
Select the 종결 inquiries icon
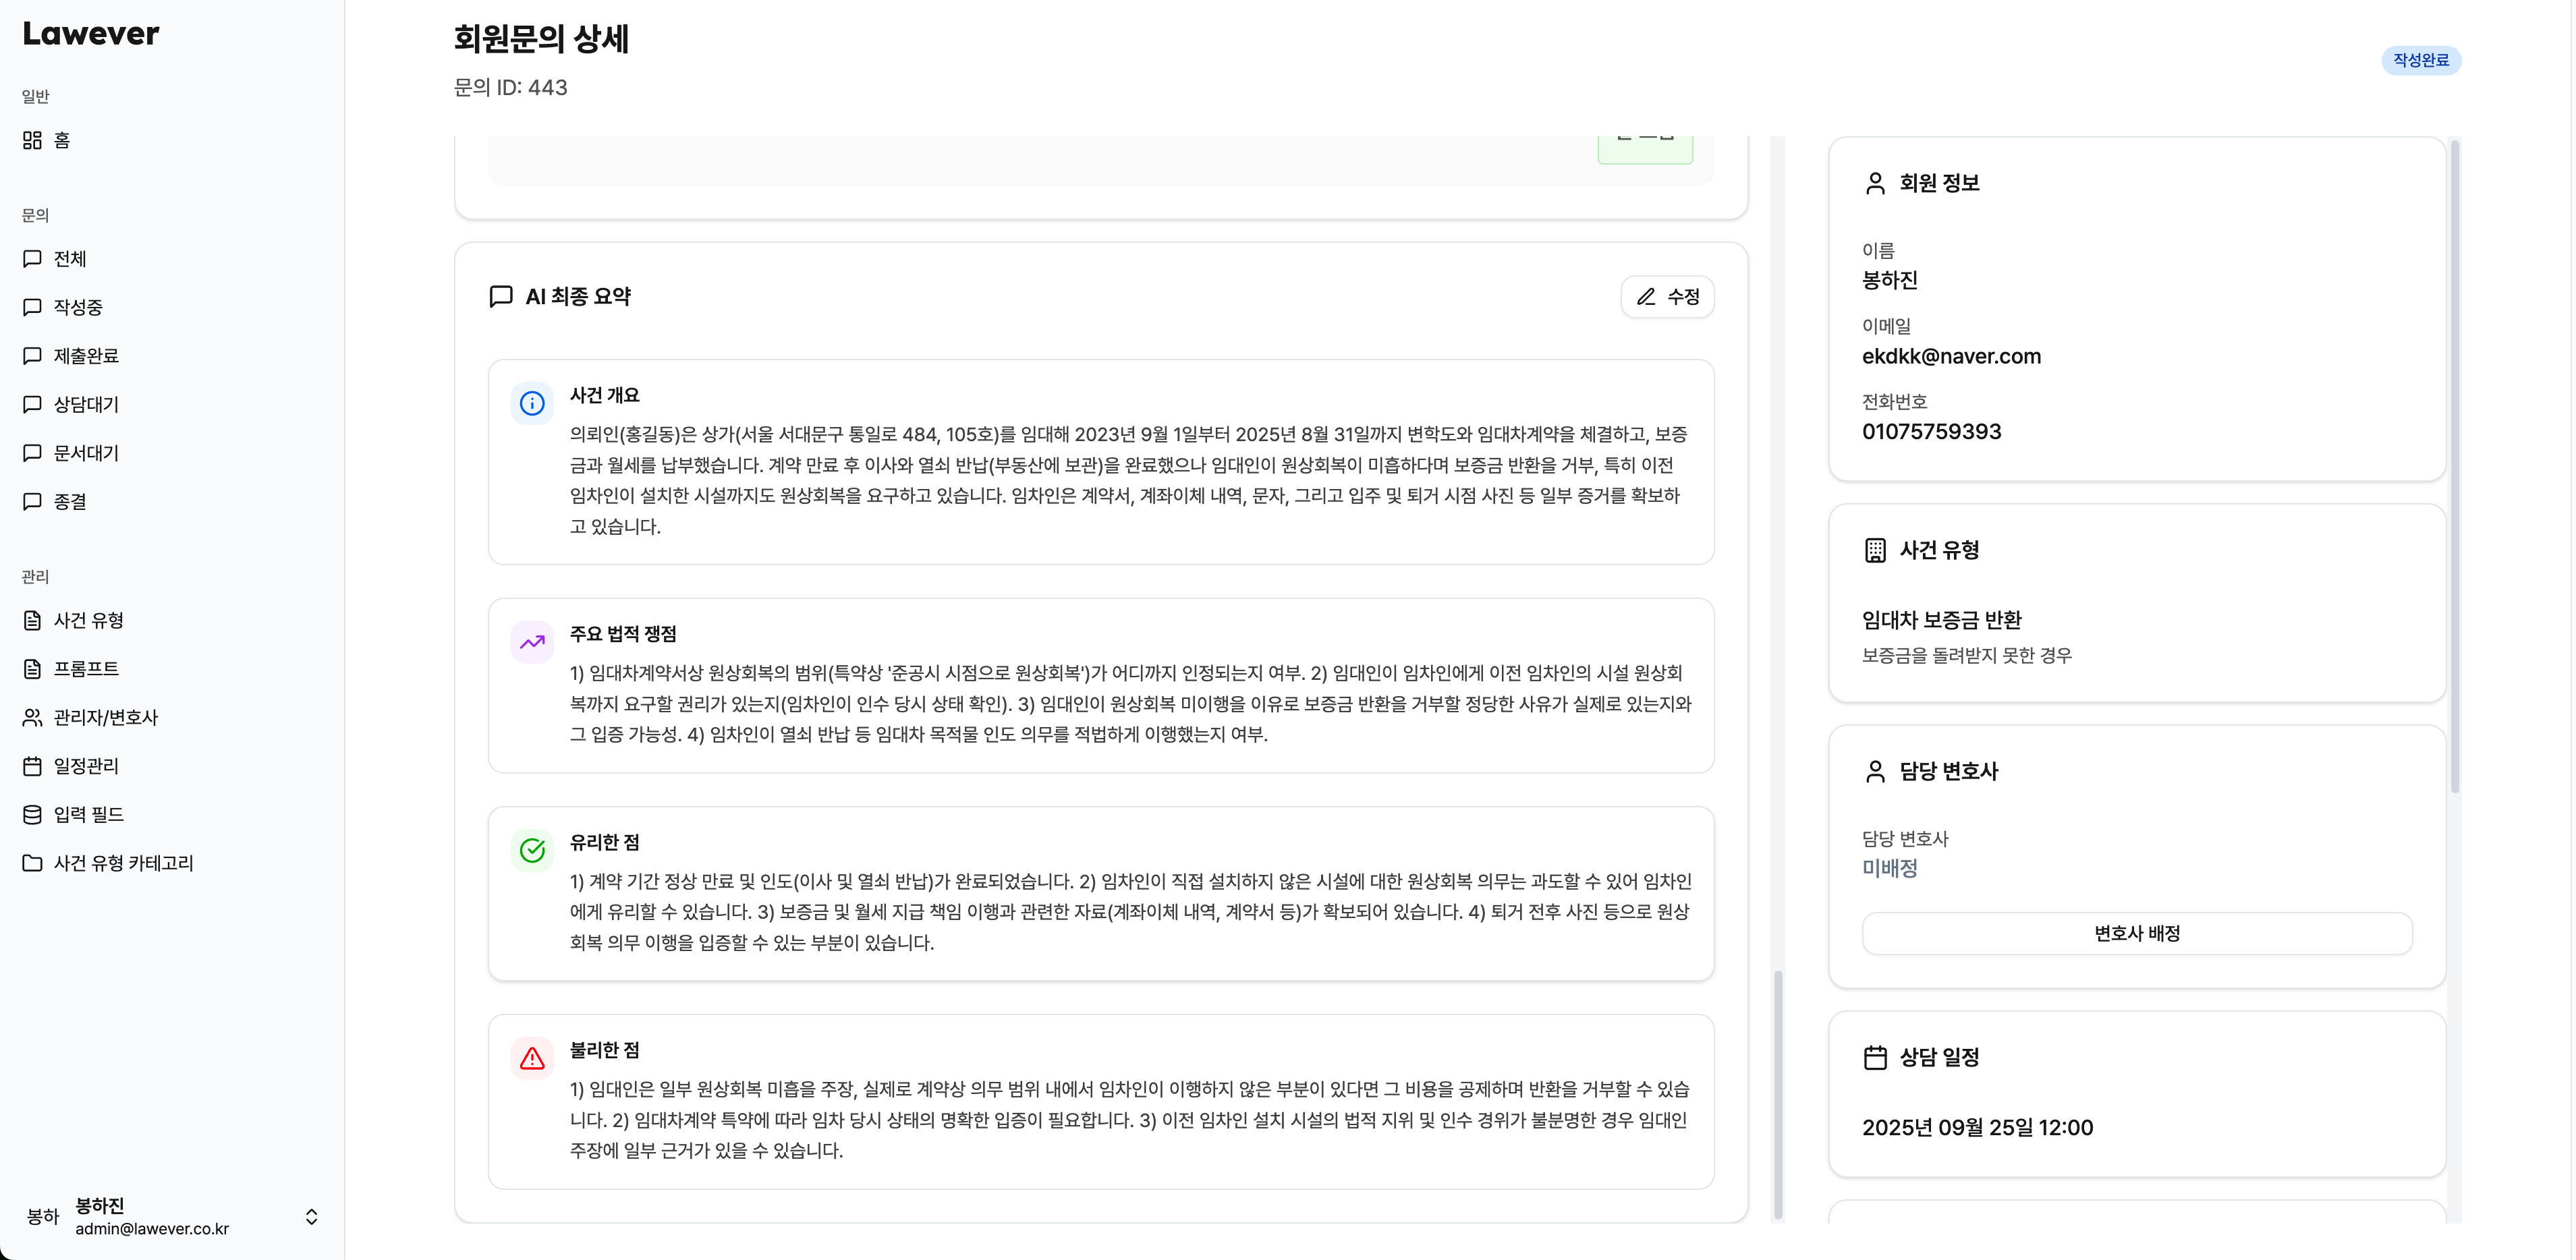[x=32, y=501]
